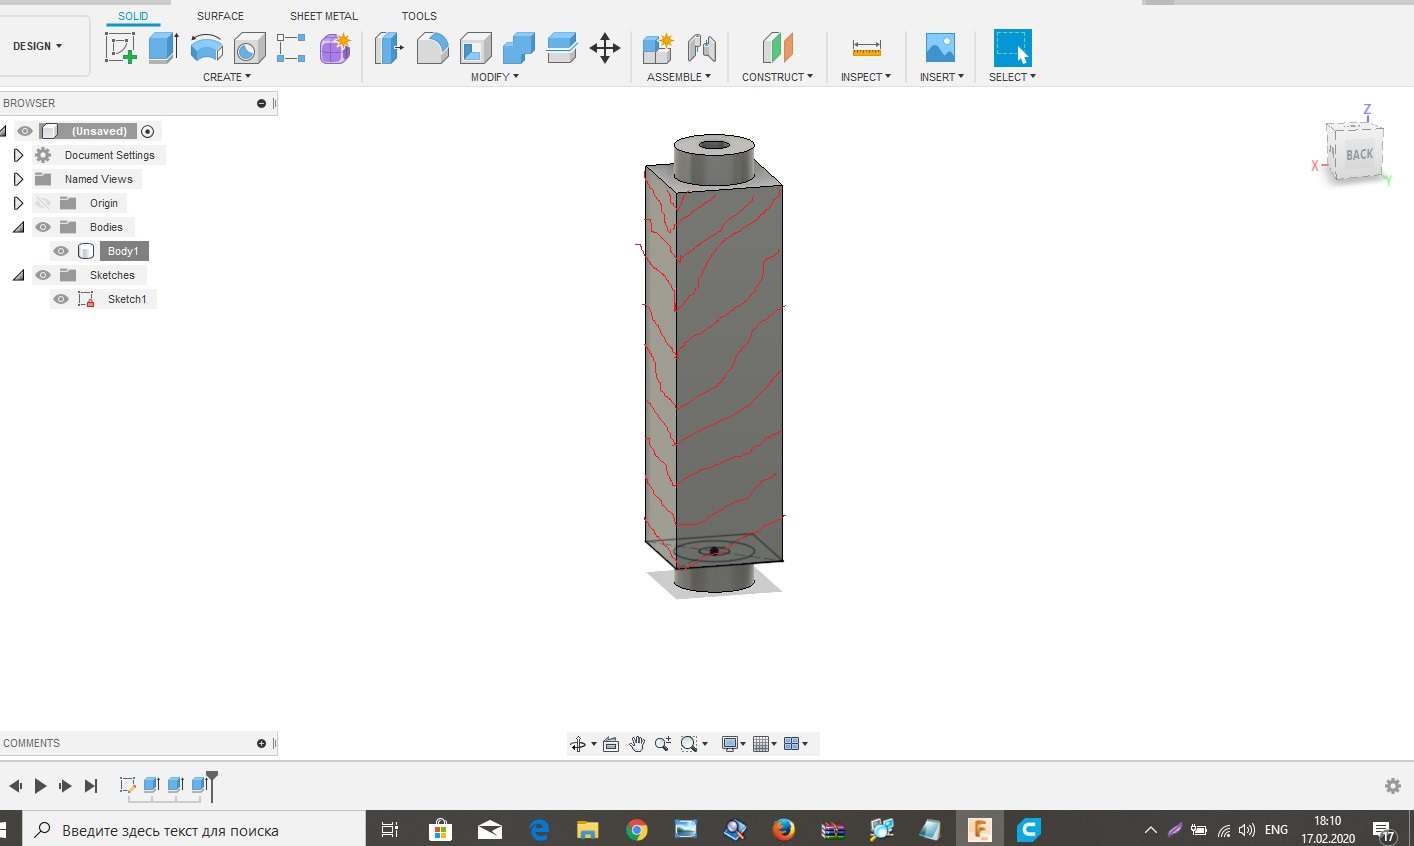Open the Tools ribbon tab
Image resolution: width=1414 pixels, height=846 pixels.
(x=419, y=16)
